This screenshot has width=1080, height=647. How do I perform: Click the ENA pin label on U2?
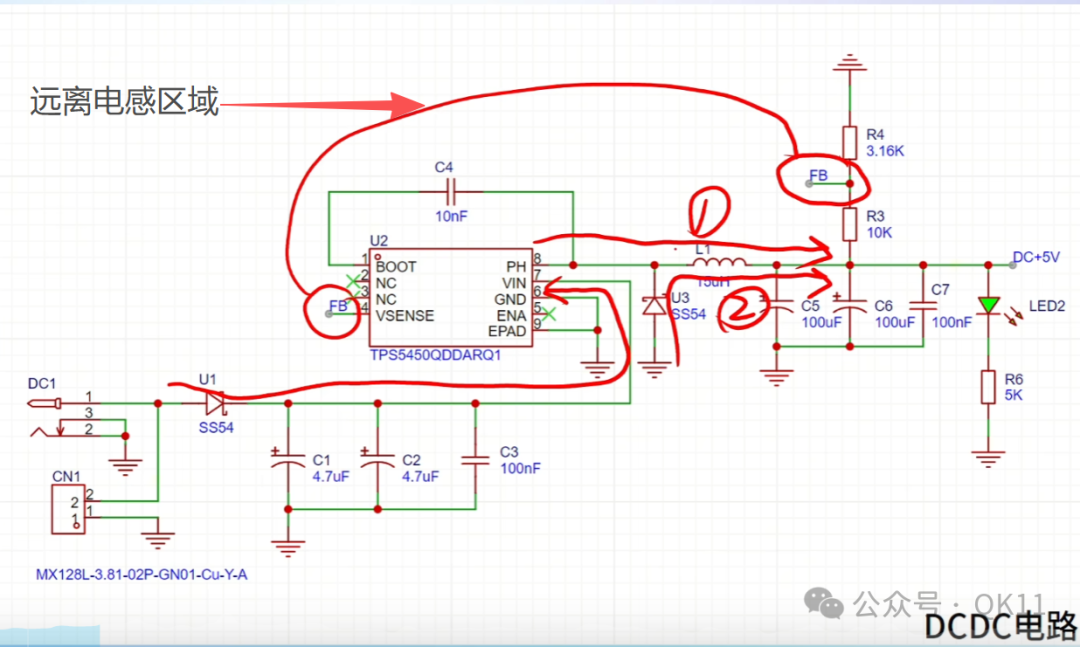(x=512, y=316)
